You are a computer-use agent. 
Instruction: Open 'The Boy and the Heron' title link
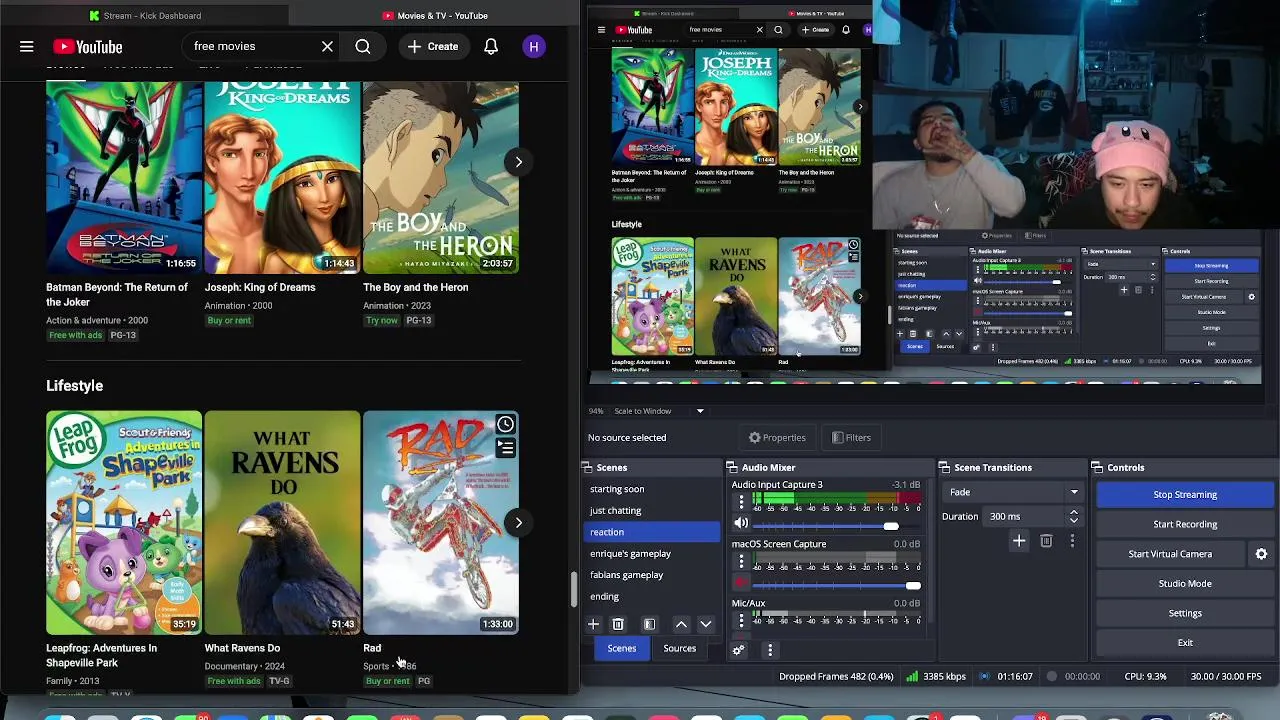click(x=415, y=287)
